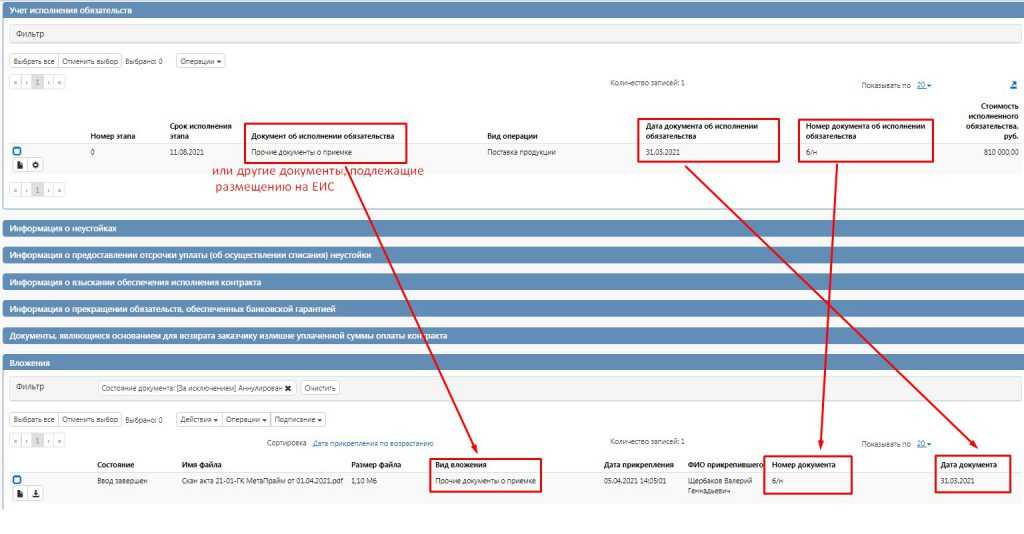The height and width of the screenshot is (534, 1024).
Task: Go to first page below obligations table
Action: click(x=15, y=190)
